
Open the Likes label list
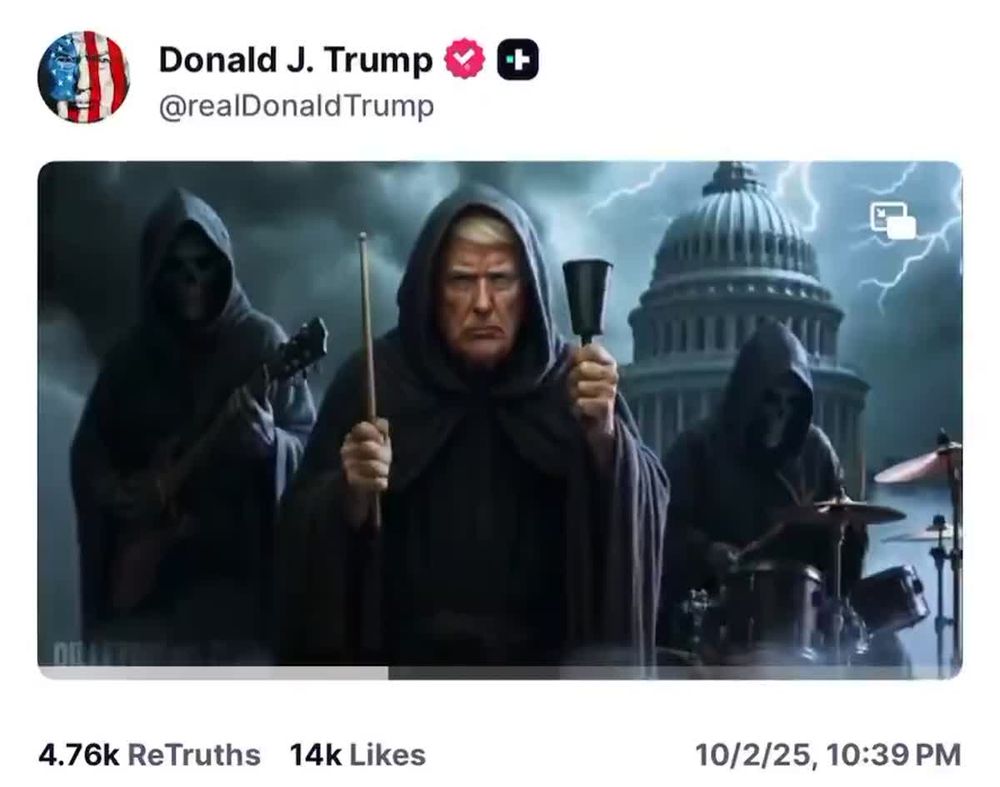click(x=388, y=755)
